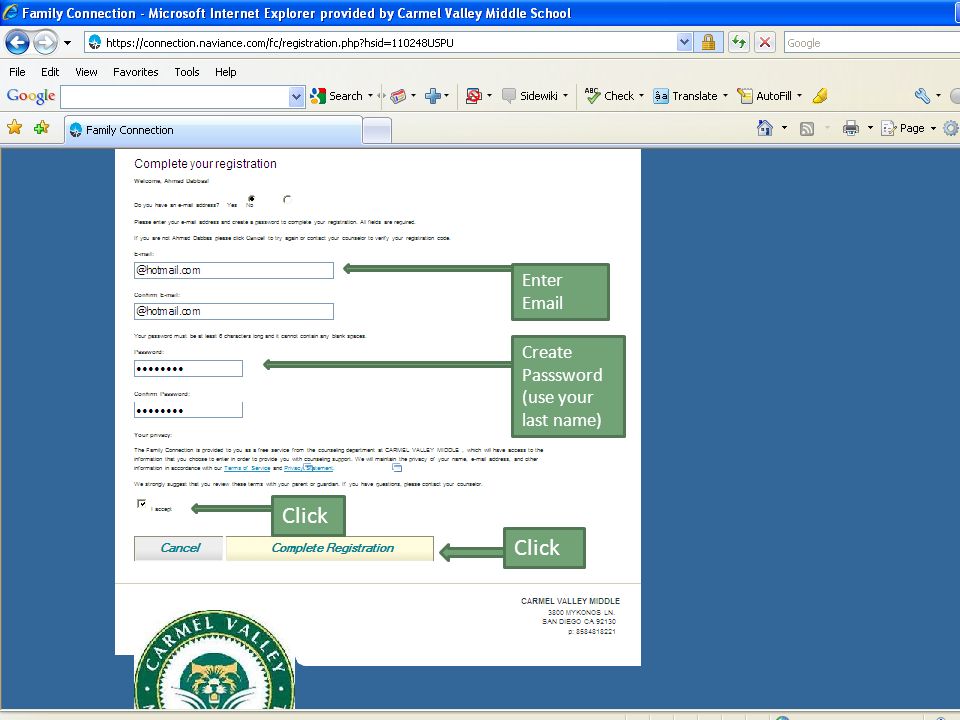Click the Carmel Valley school seal logo

[214, 660]
